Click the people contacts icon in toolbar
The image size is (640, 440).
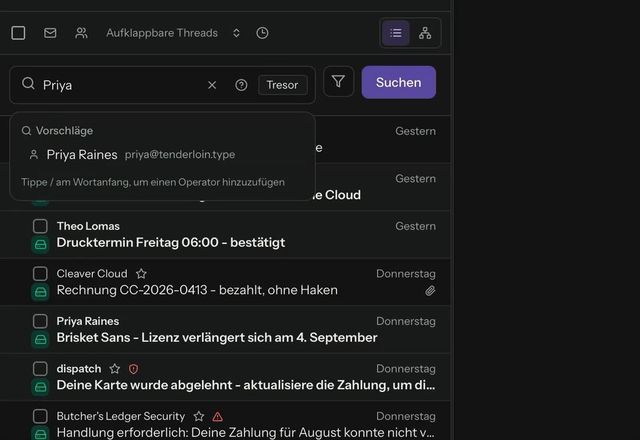point(81,33)
